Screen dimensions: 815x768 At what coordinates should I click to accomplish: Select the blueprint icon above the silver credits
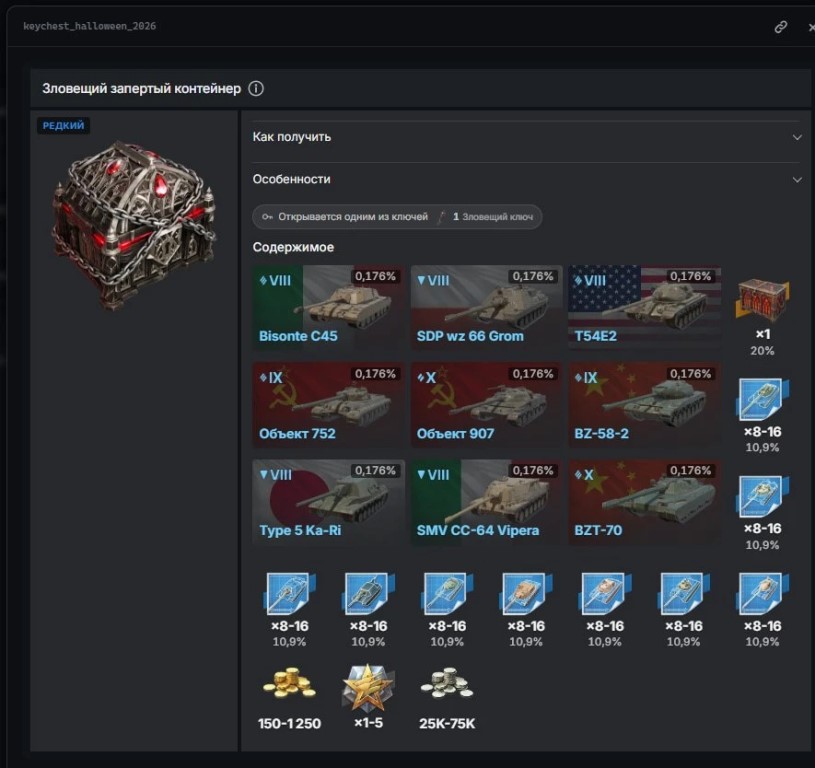coord(447,593)
